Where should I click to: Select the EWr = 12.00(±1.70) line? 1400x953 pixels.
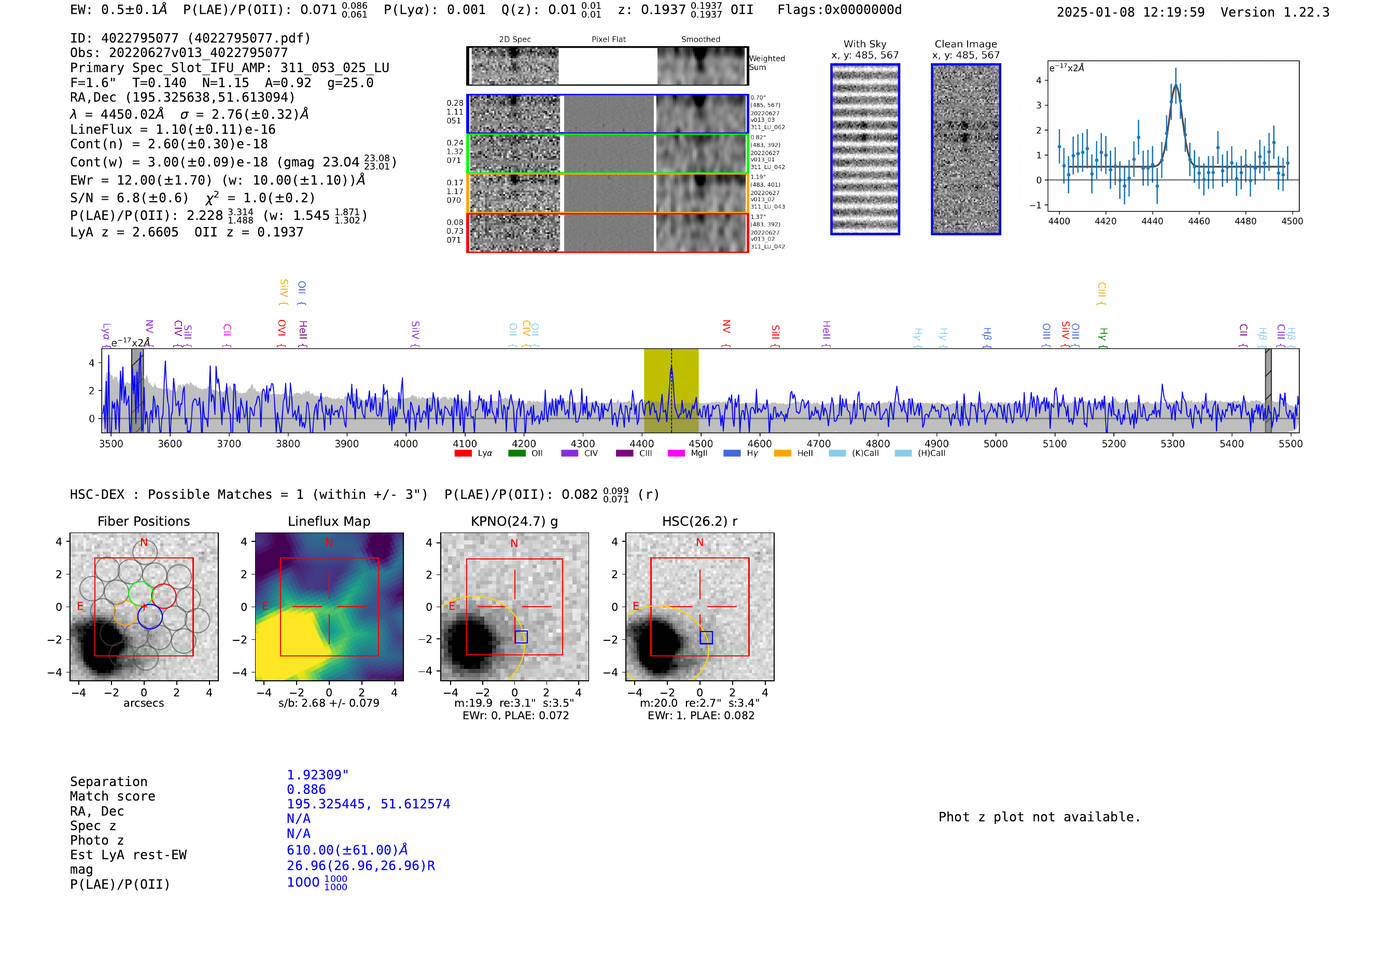(217, 180)
